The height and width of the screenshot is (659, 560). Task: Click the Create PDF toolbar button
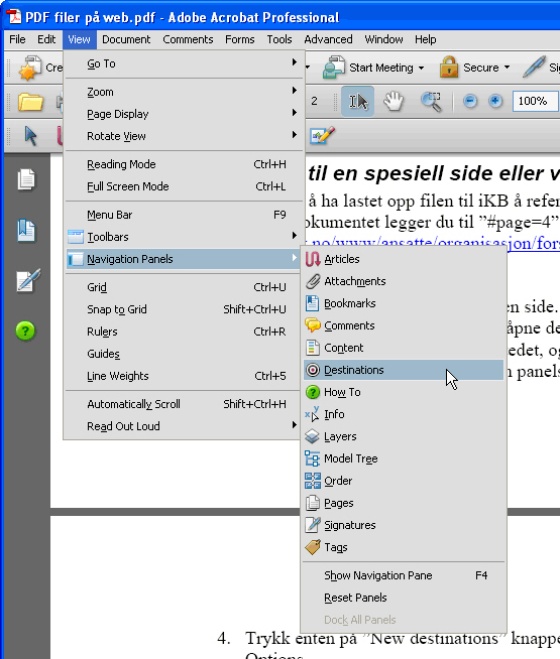(x=41, y=68)
